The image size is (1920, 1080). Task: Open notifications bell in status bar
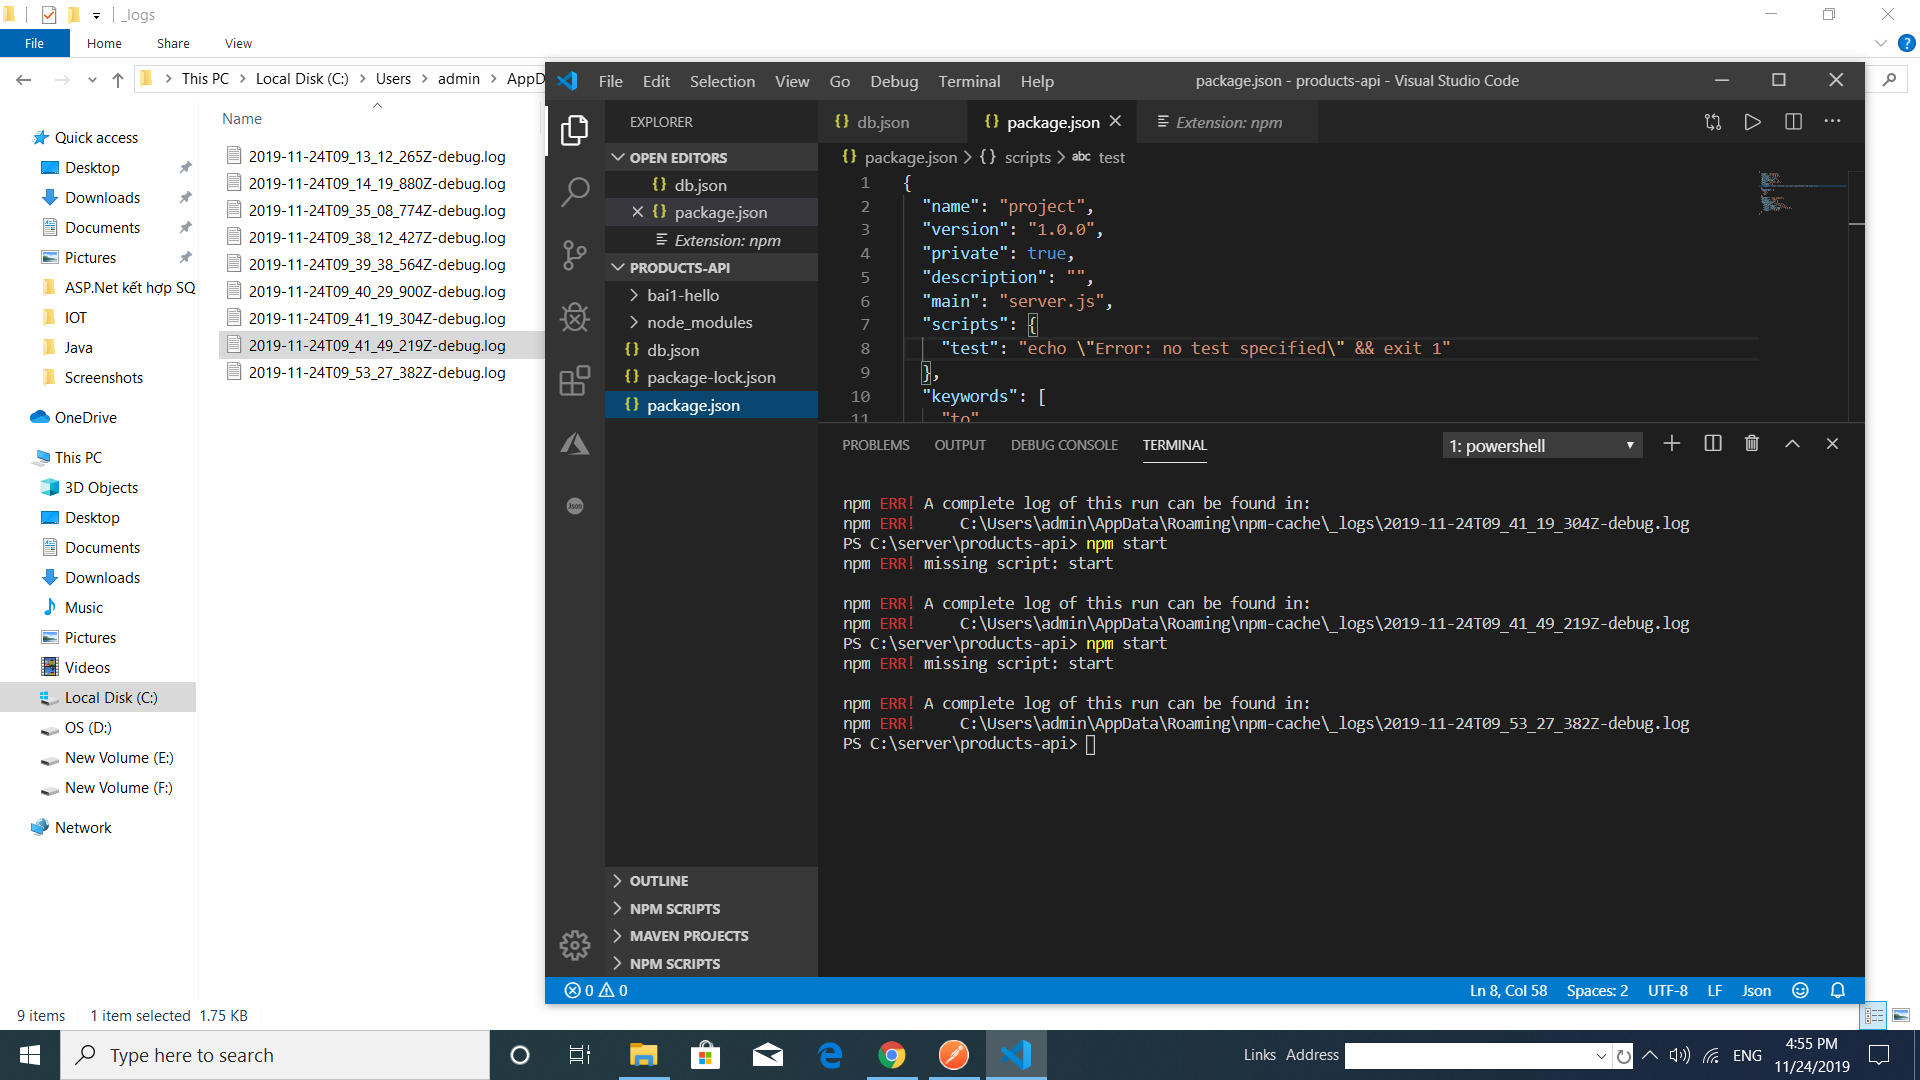pyautogui.click(x=1837, y=990)
